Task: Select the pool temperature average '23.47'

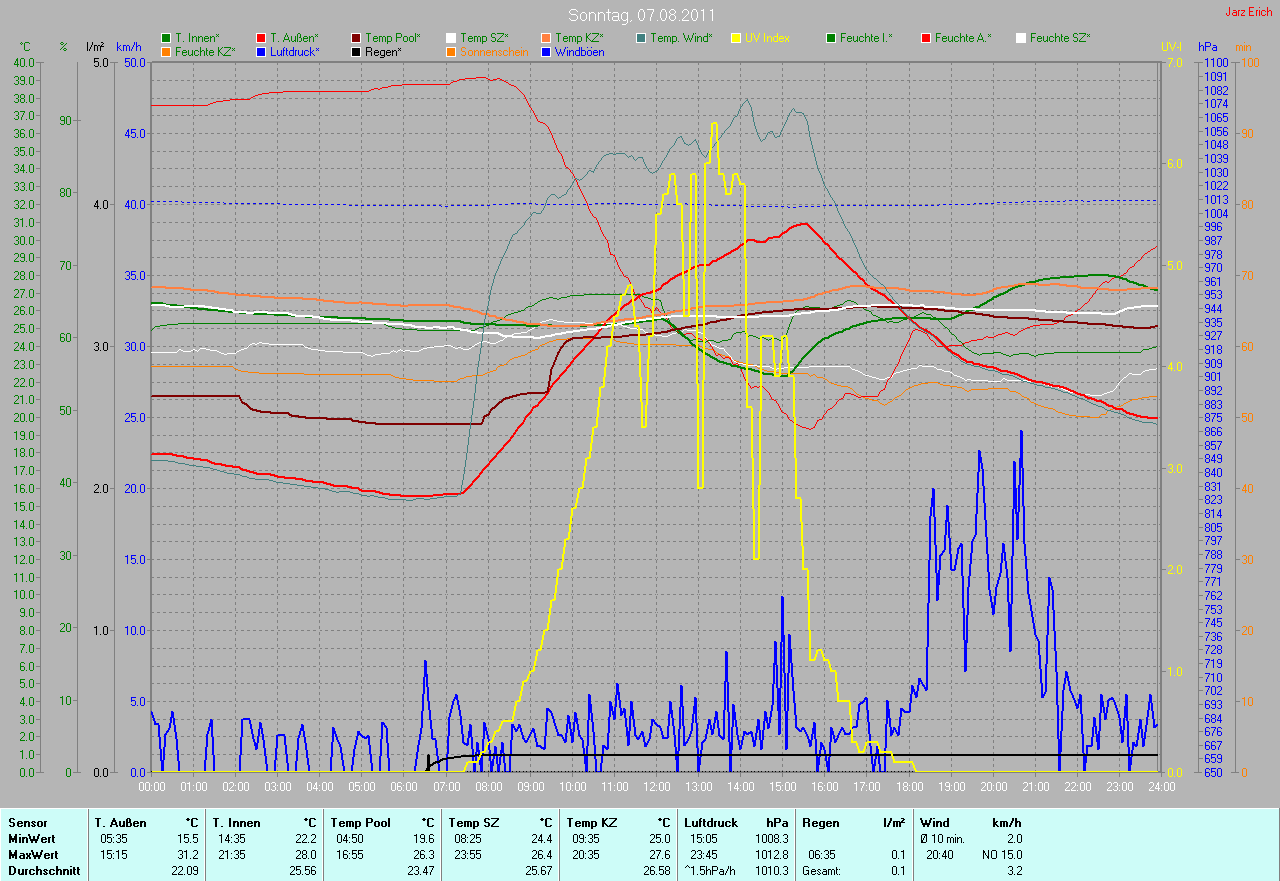Action: point(419,871)
